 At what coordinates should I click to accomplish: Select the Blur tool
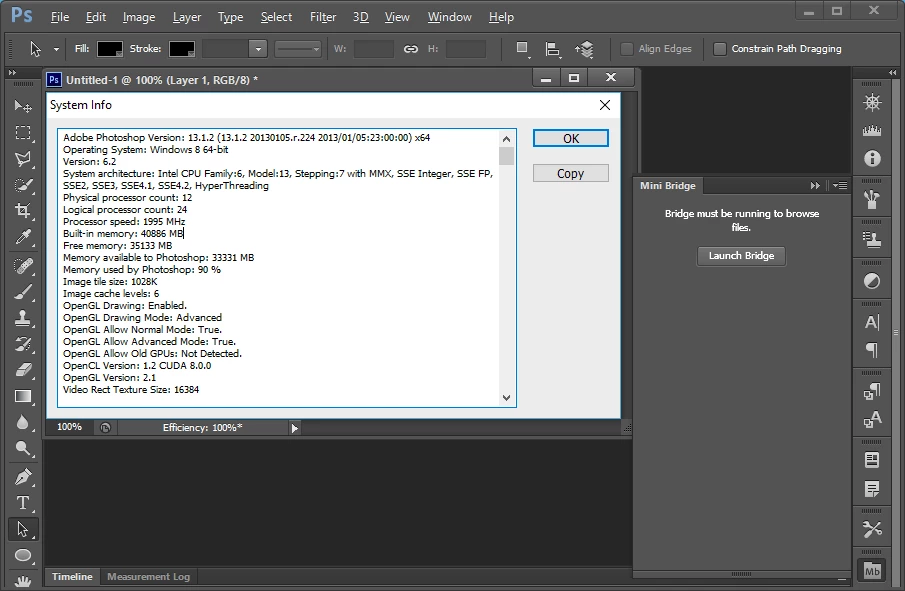pyautogui.click(x=23, y=422)
